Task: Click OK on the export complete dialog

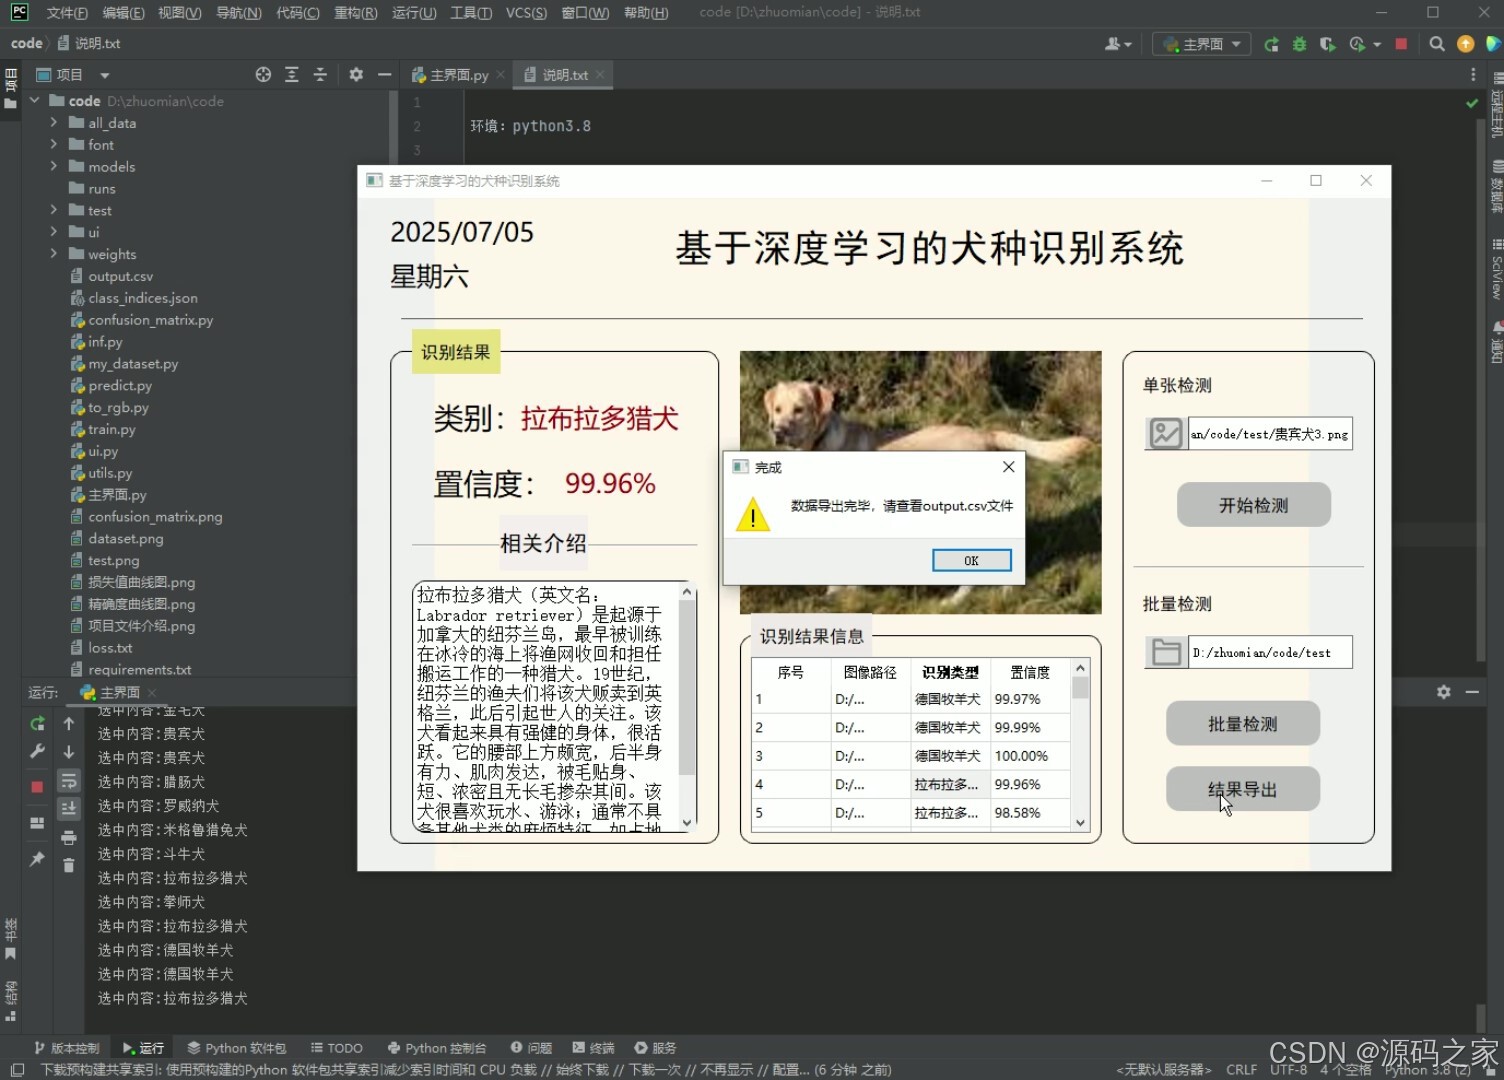Action: (x=970, y=560)
